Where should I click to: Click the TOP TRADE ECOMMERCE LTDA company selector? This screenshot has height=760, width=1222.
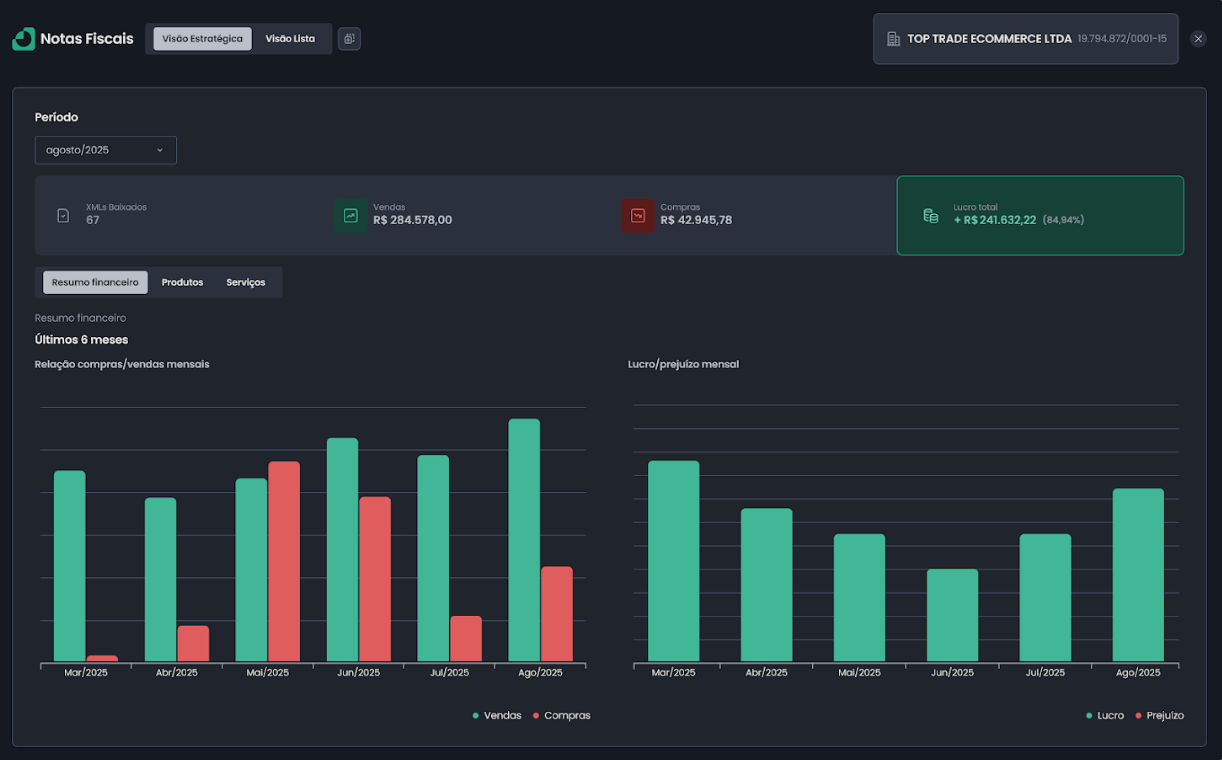coord(1025,39)
